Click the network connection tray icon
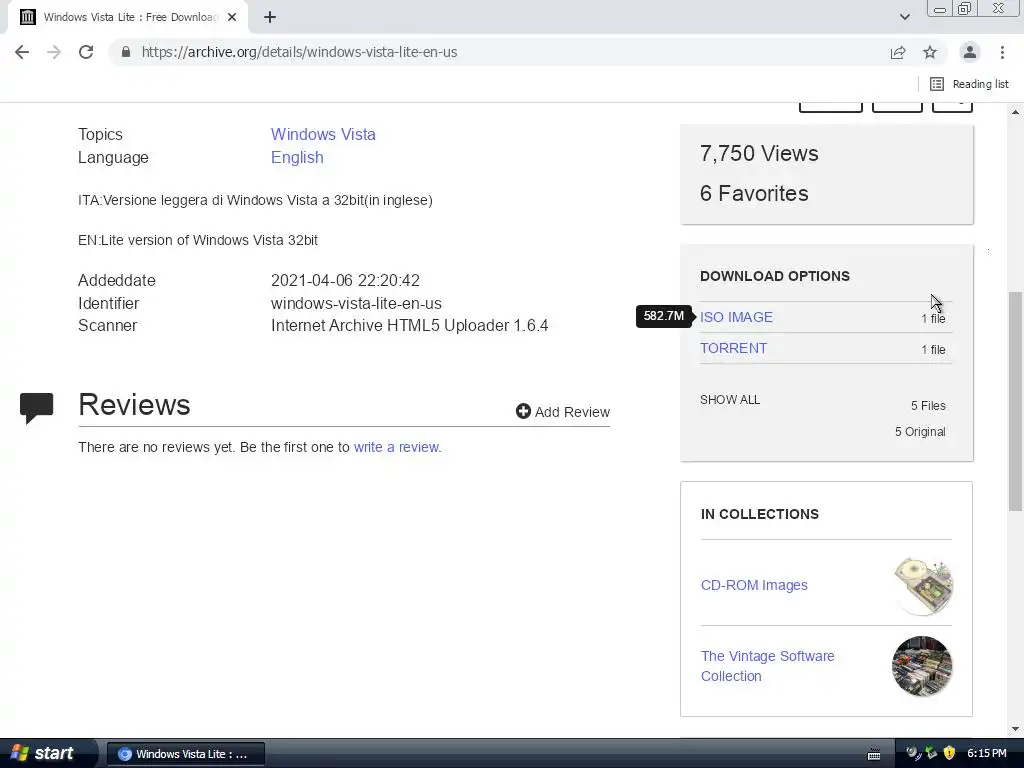Viewport: 1024px width, 768px height. coord(932,753)
